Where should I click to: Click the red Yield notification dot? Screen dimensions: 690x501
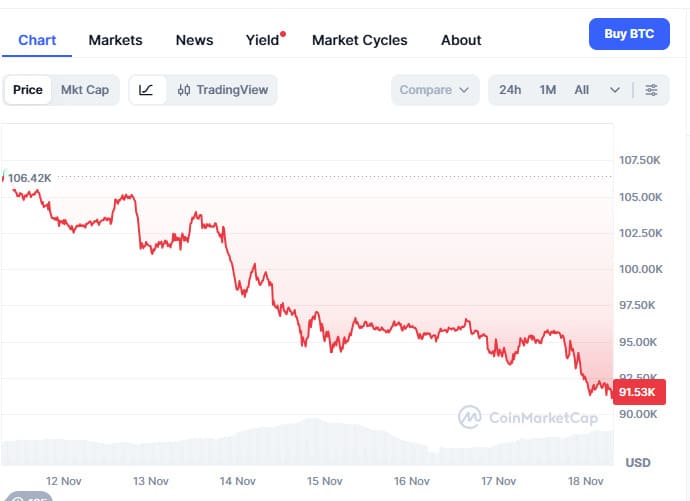(283, 34)
